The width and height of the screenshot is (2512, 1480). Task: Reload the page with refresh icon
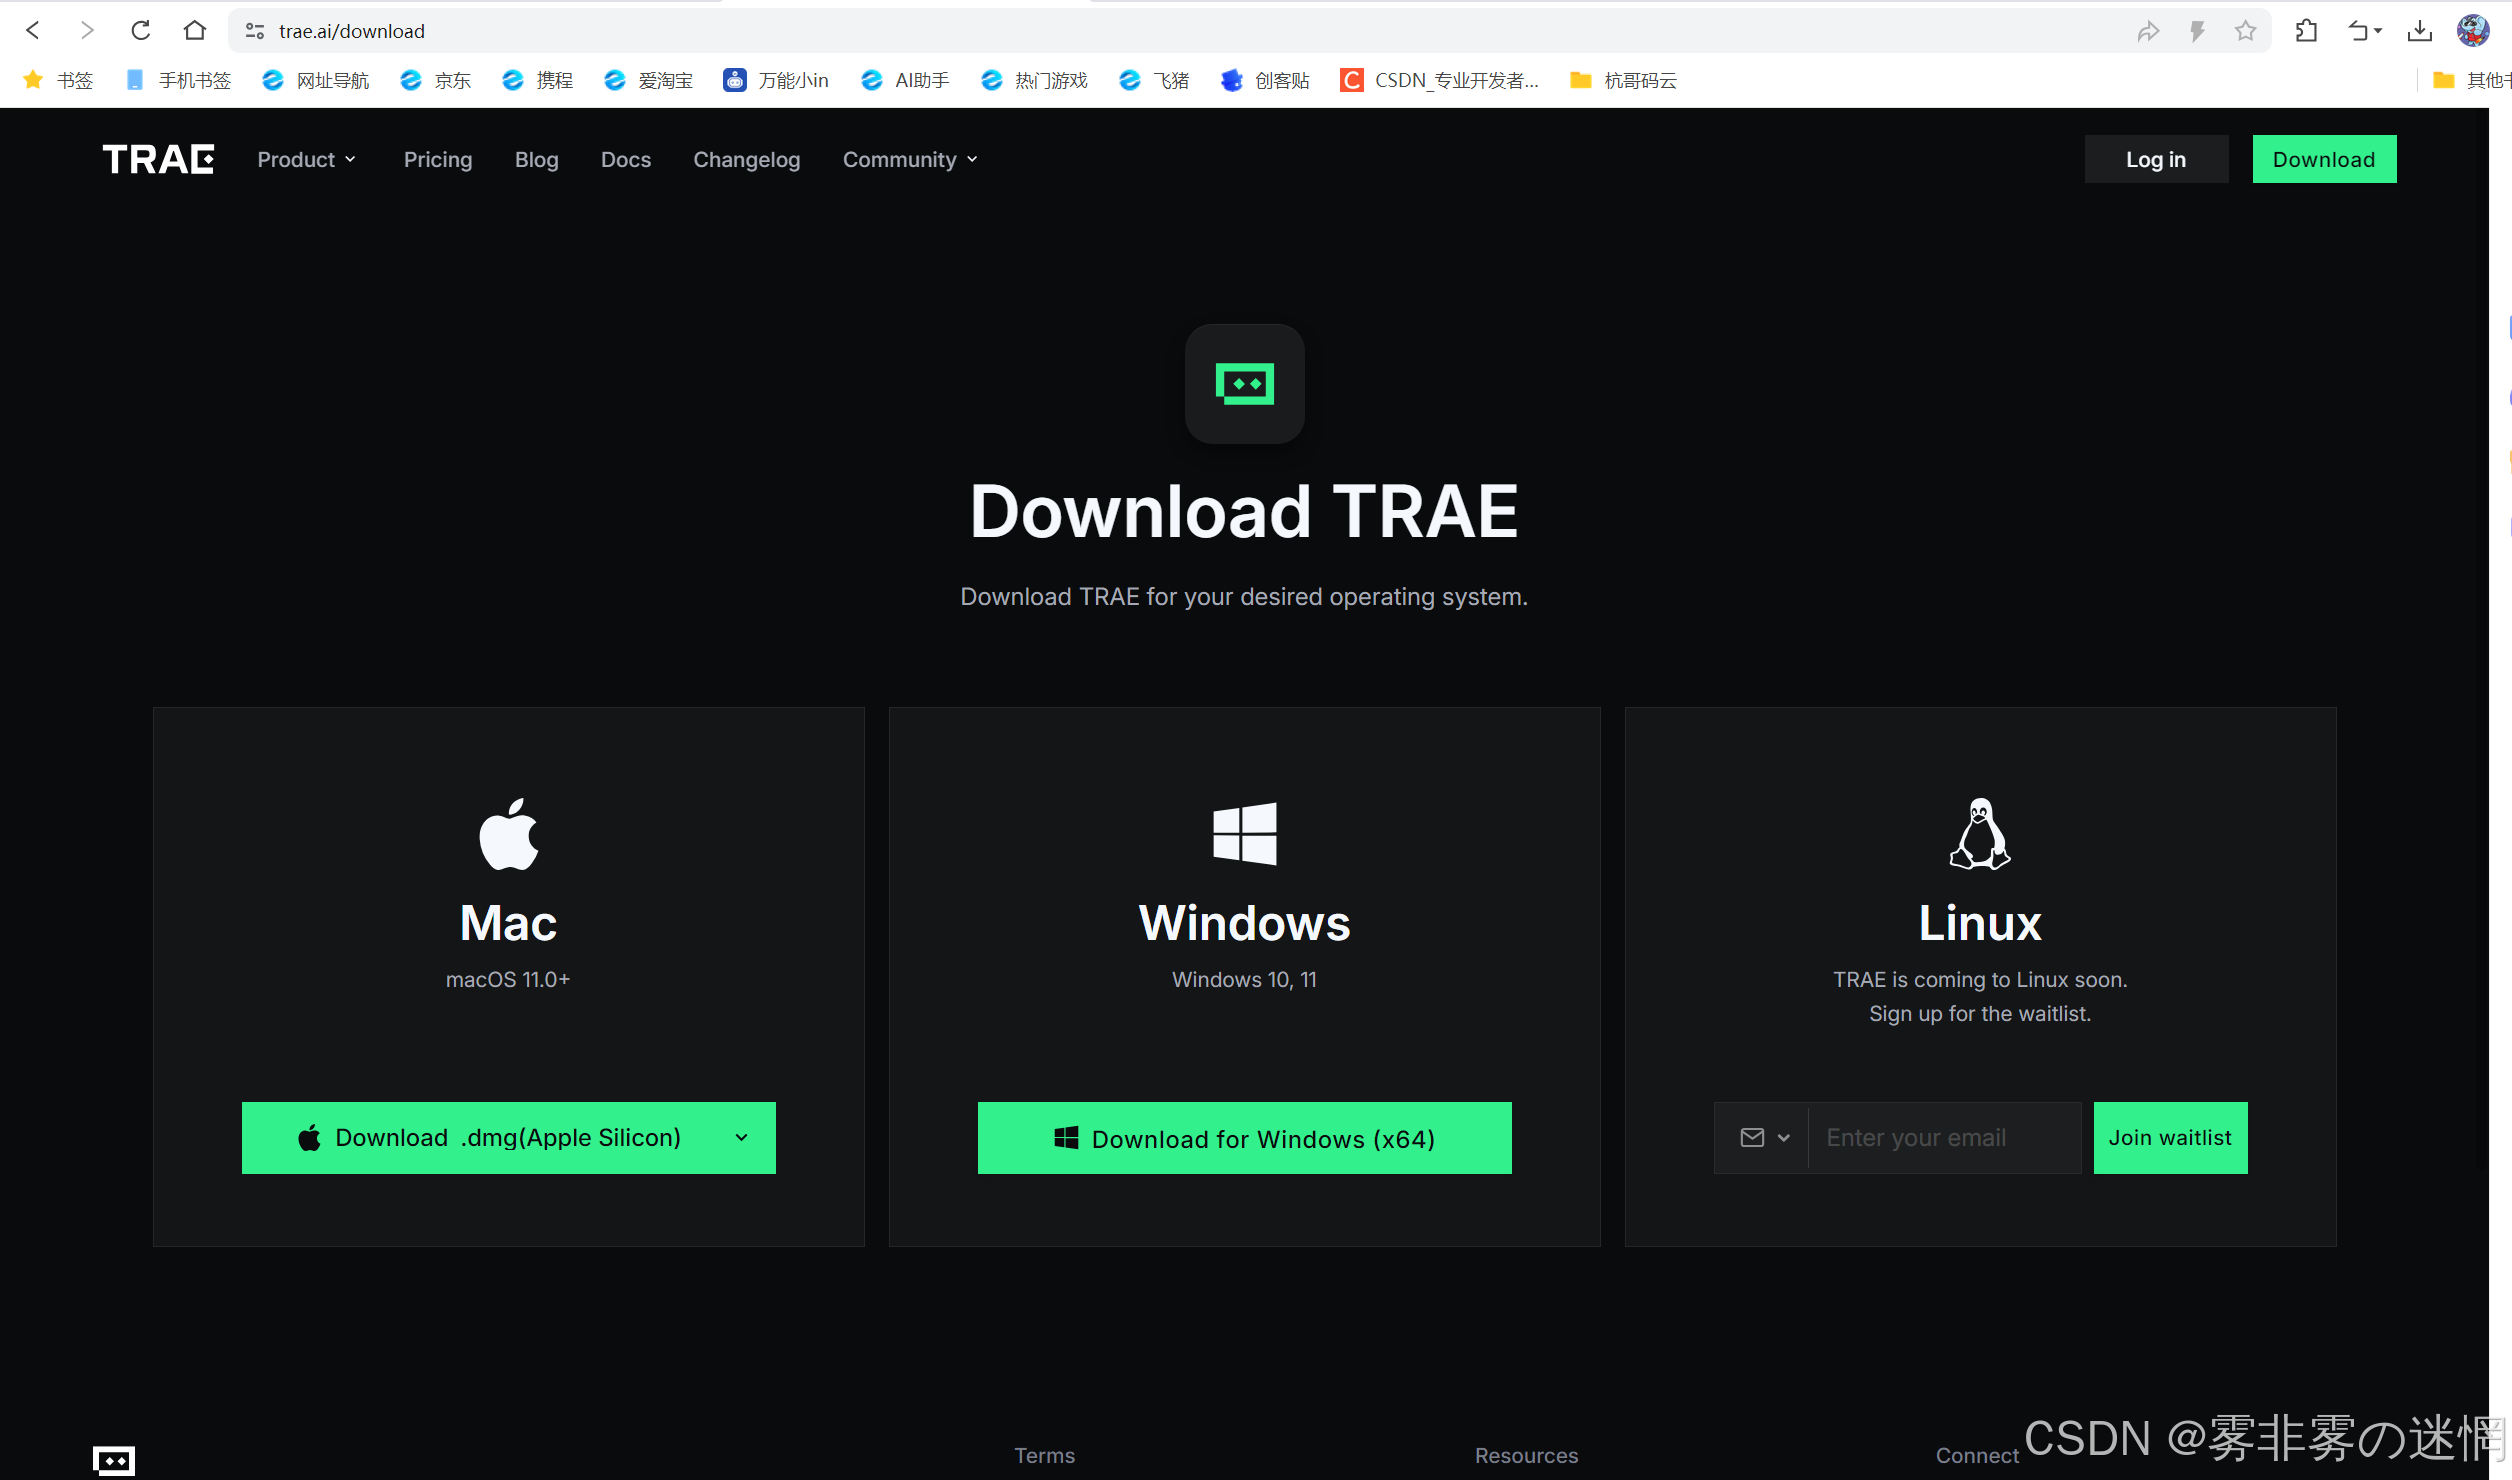141,31
